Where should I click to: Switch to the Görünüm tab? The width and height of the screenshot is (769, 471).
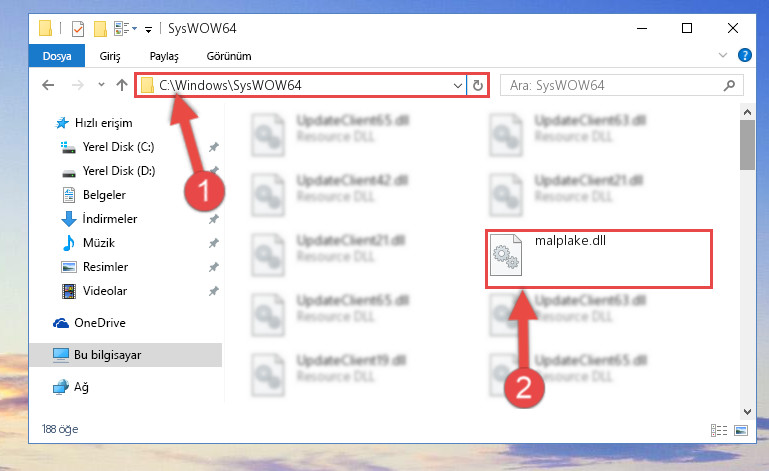click(229, 56)
